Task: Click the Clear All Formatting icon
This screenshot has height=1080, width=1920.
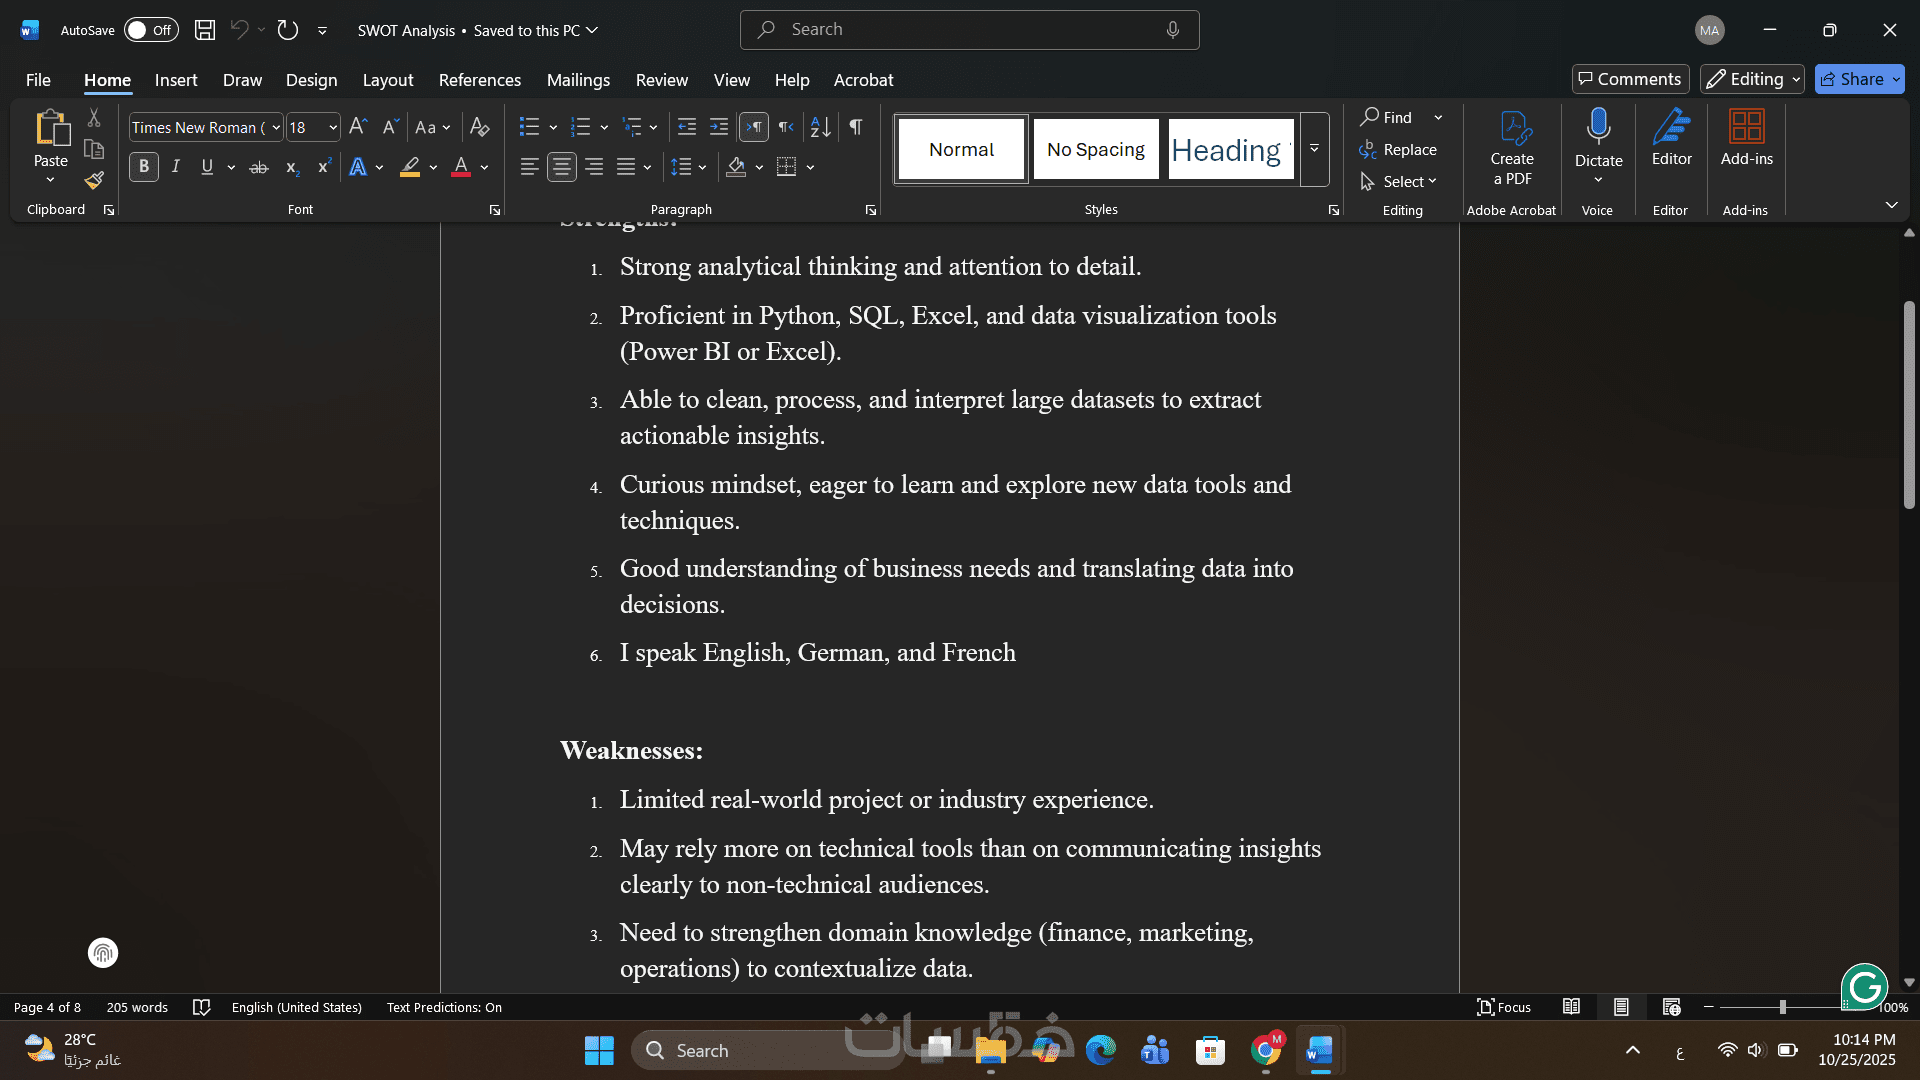Action: pyautogui.click(x=479, y=127)
